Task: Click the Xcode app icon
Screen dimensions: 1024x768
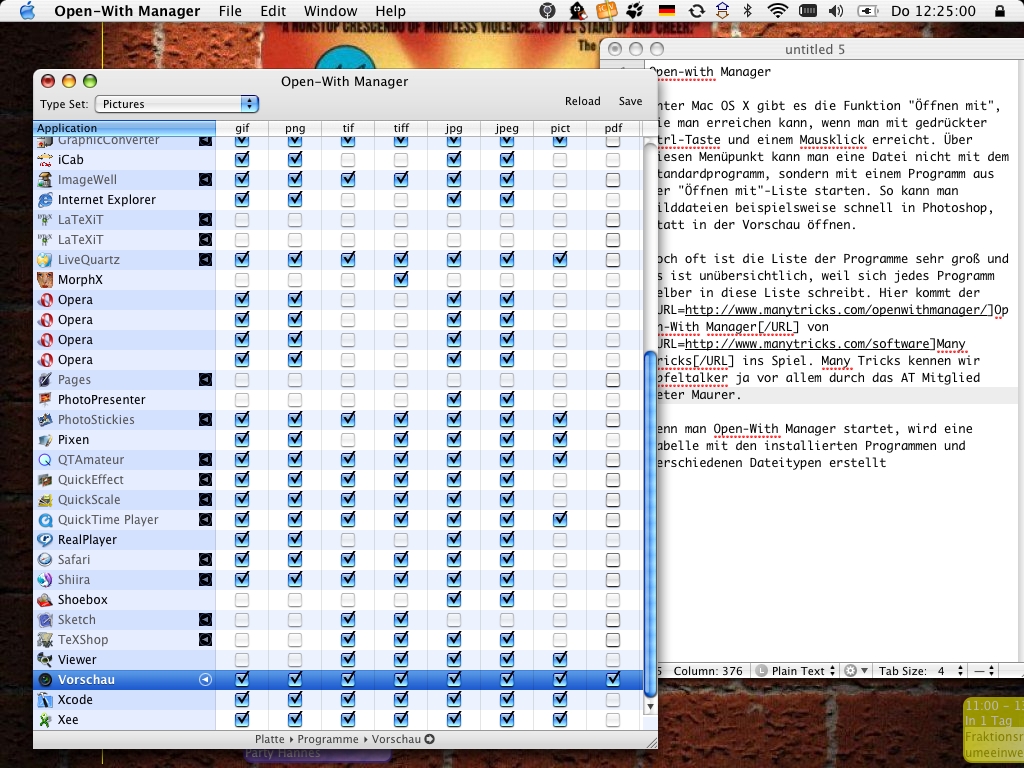Action: pos(45,699)
